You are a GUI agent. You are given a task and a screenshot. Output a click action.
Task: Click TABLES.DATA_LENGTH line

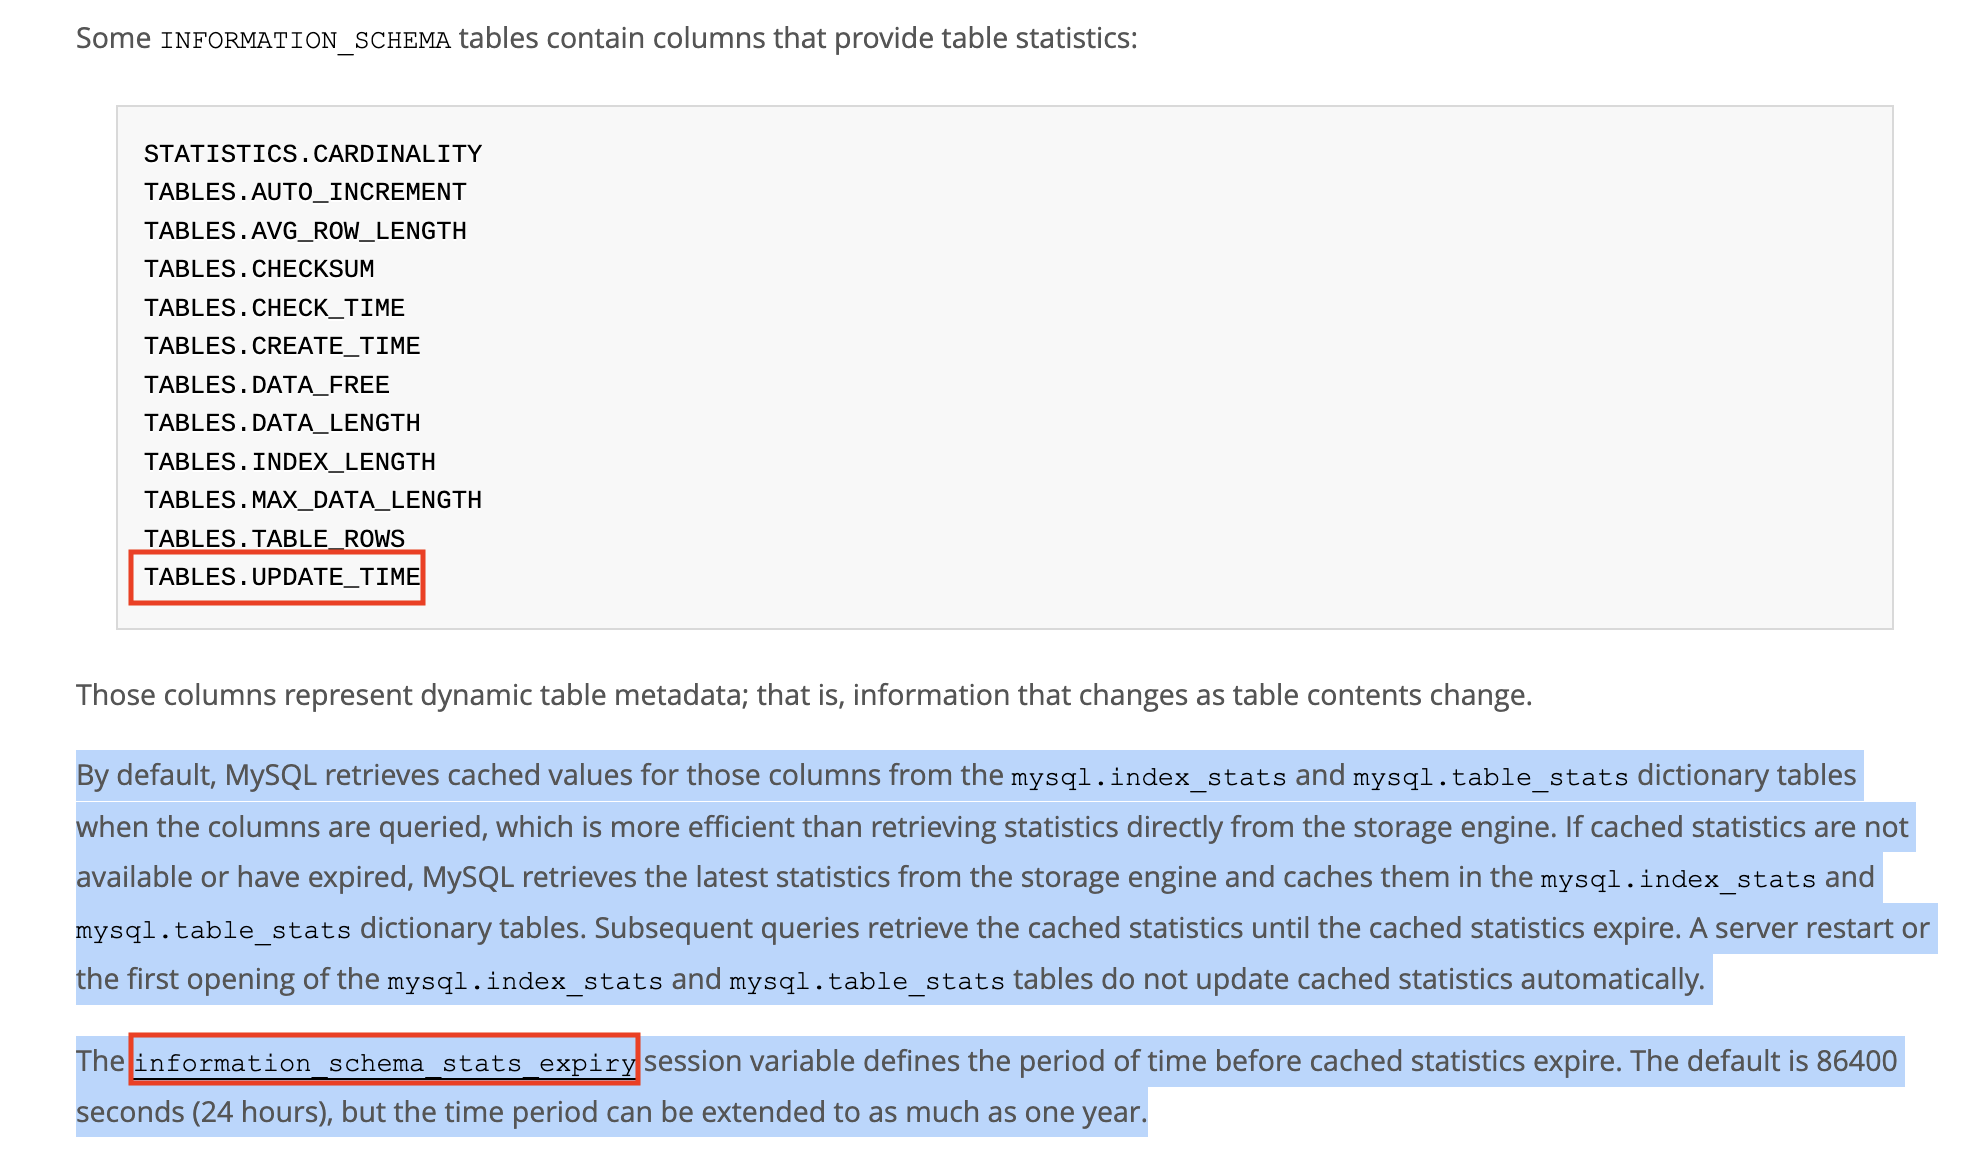point(282,423)
